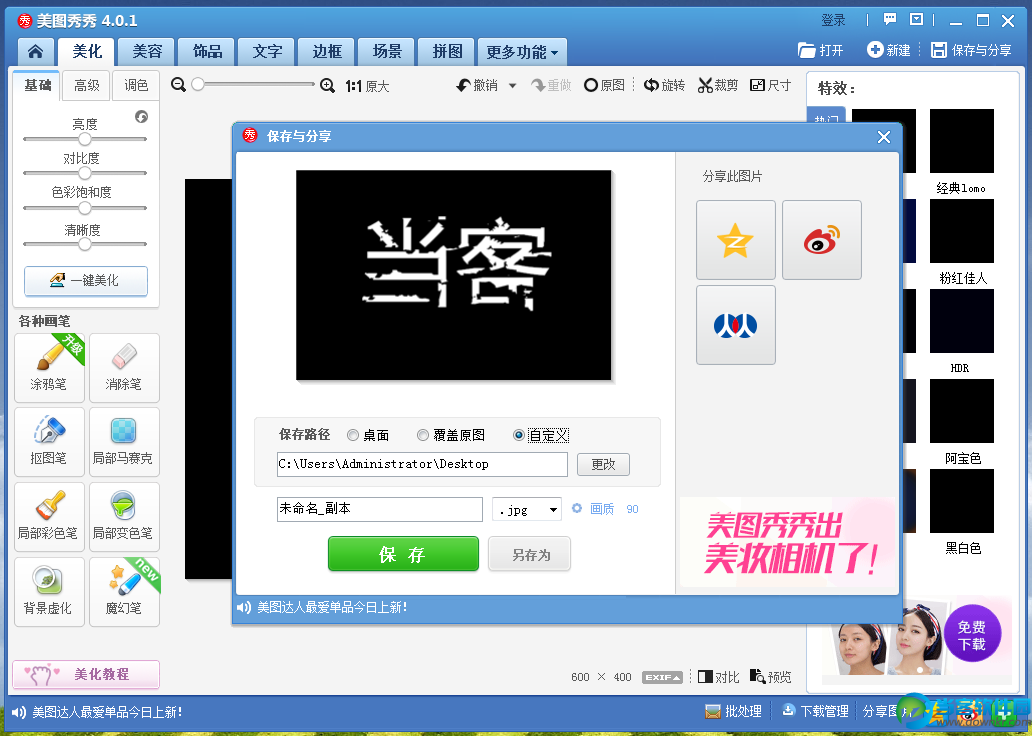The image size is (1032, 736).
Task: Switch to 场景 tab
Action: coord(387,52)
